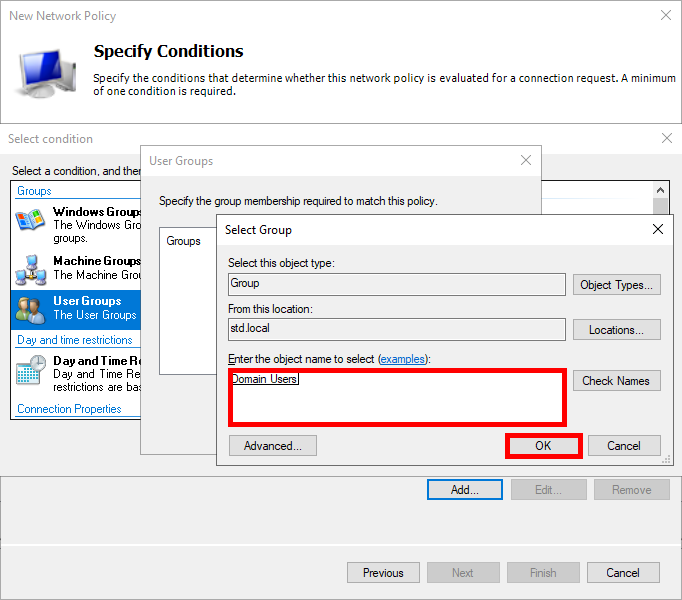This screenshot has width=682, height=600.
Task: Click the Add condition button
Action: [465, 490]
